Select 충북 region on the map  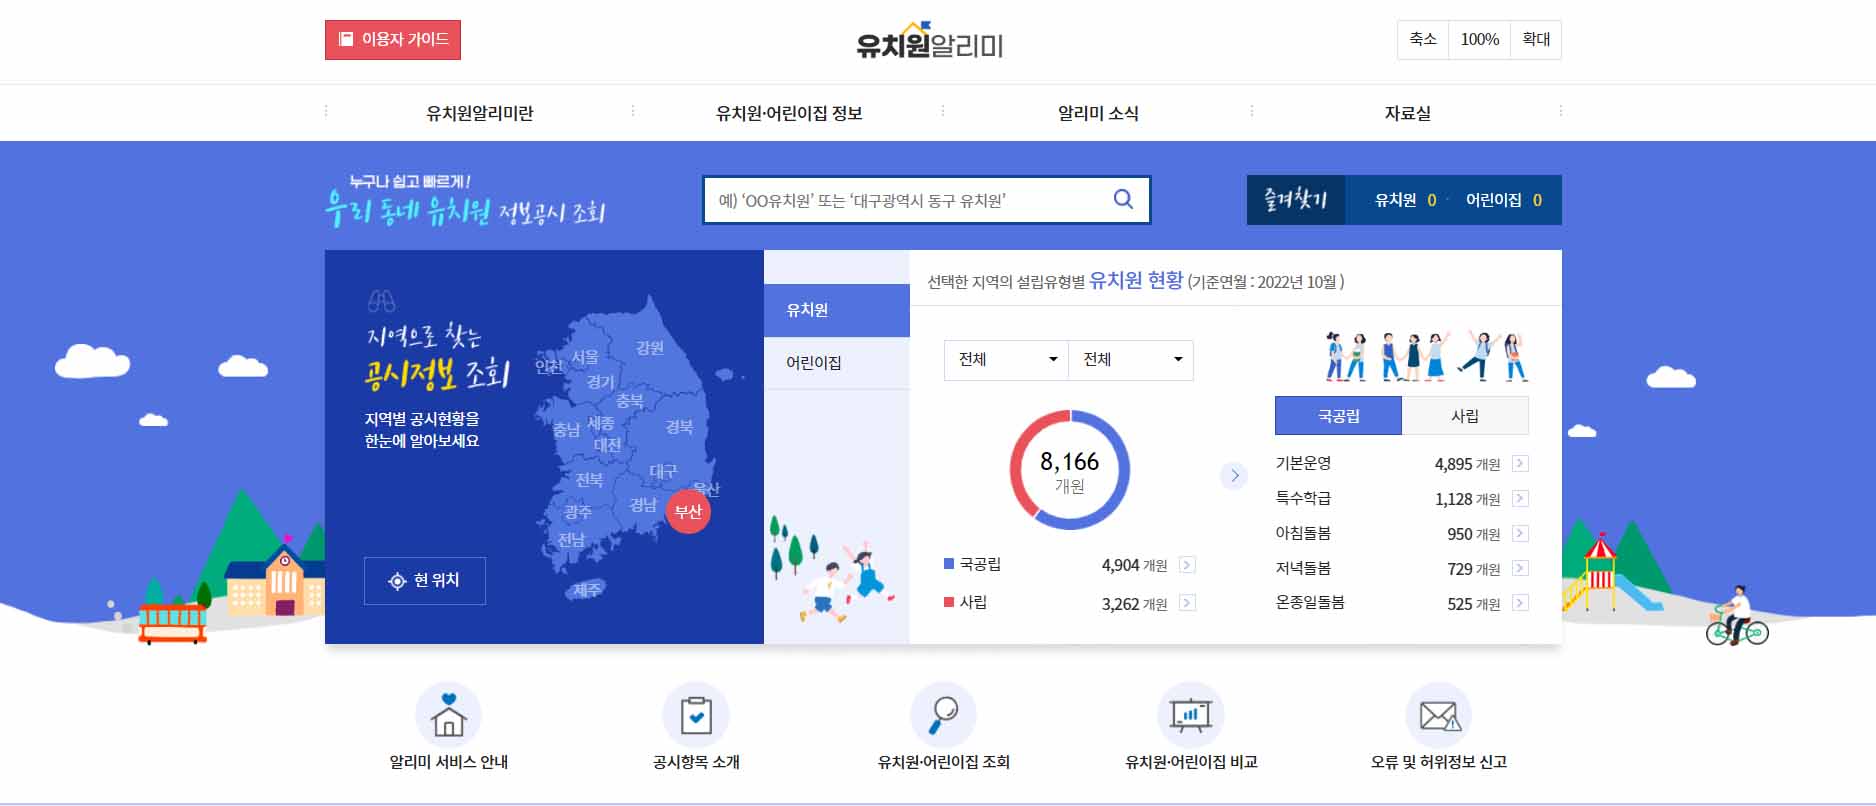(x=630, y=401)
